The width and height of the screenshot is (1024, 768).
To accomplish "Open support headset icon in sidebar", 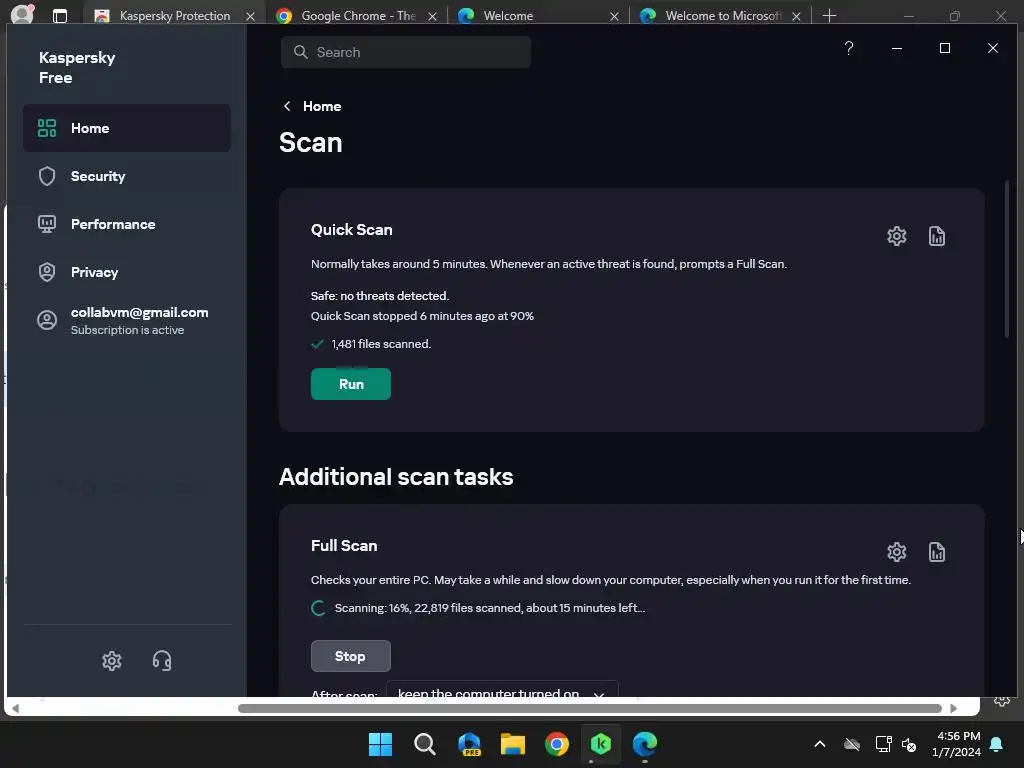I will point(162,661).
